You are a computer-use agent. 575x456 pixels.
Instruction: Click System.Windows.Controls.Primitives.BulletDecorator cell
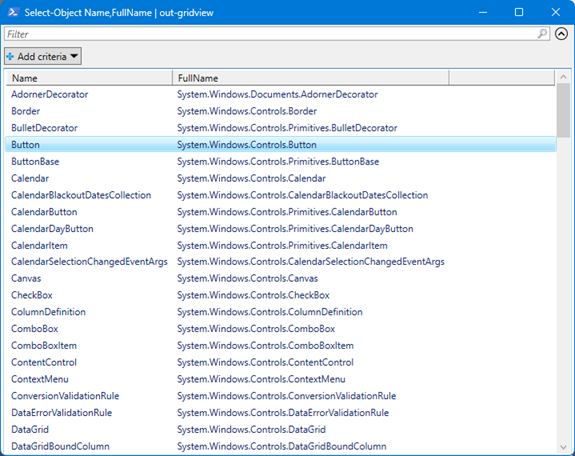tap(287, 128)
